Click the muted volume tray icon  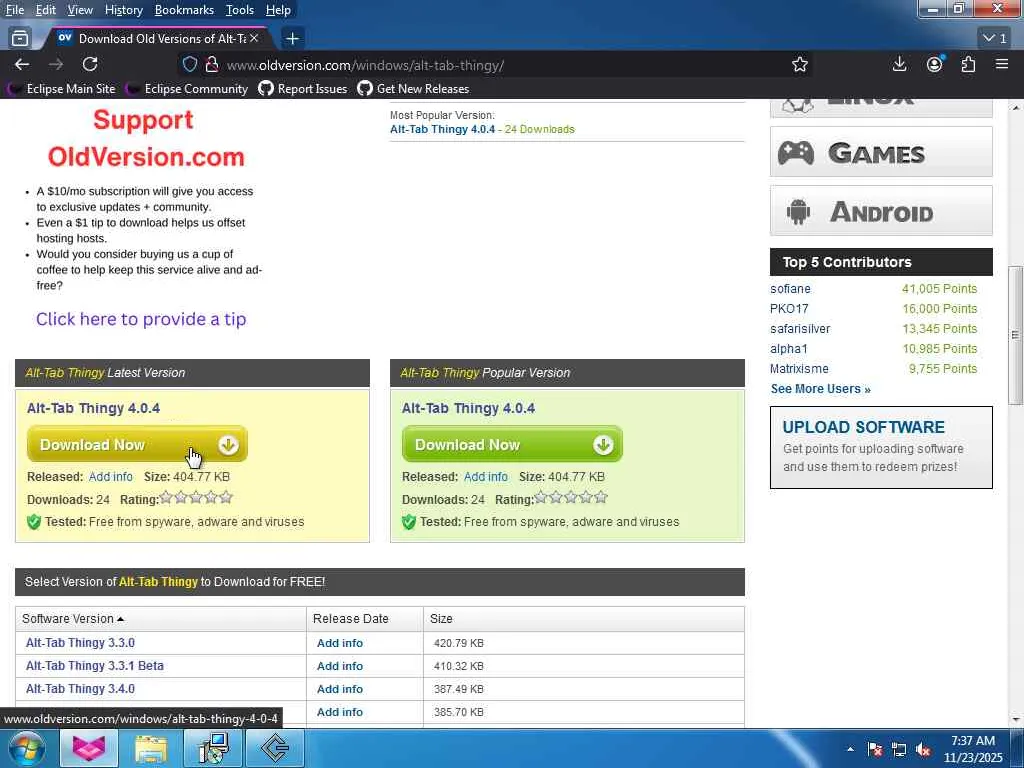point(923,750)
